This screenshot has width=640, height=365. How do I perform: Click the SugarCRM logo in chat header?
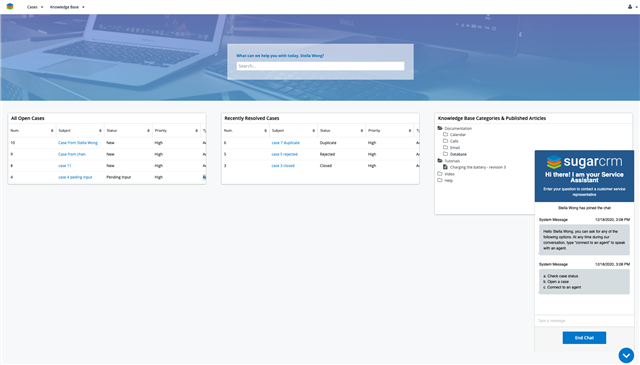pyautogui.click(x=584, y=162)
